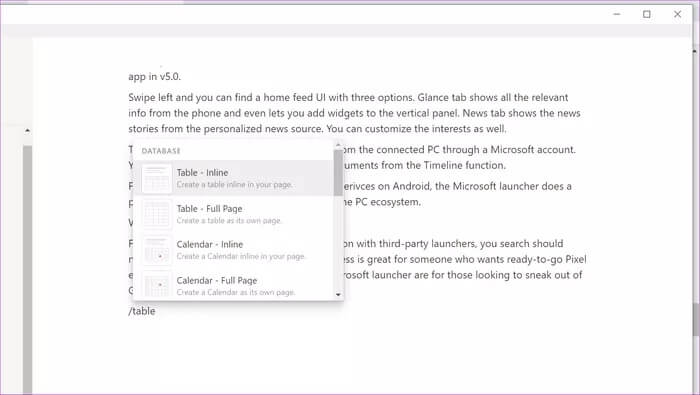This screenshot has height=395, width=700.
Task: Click the Calendar - Full Page thumbnail icon
Action: (156, 284)
